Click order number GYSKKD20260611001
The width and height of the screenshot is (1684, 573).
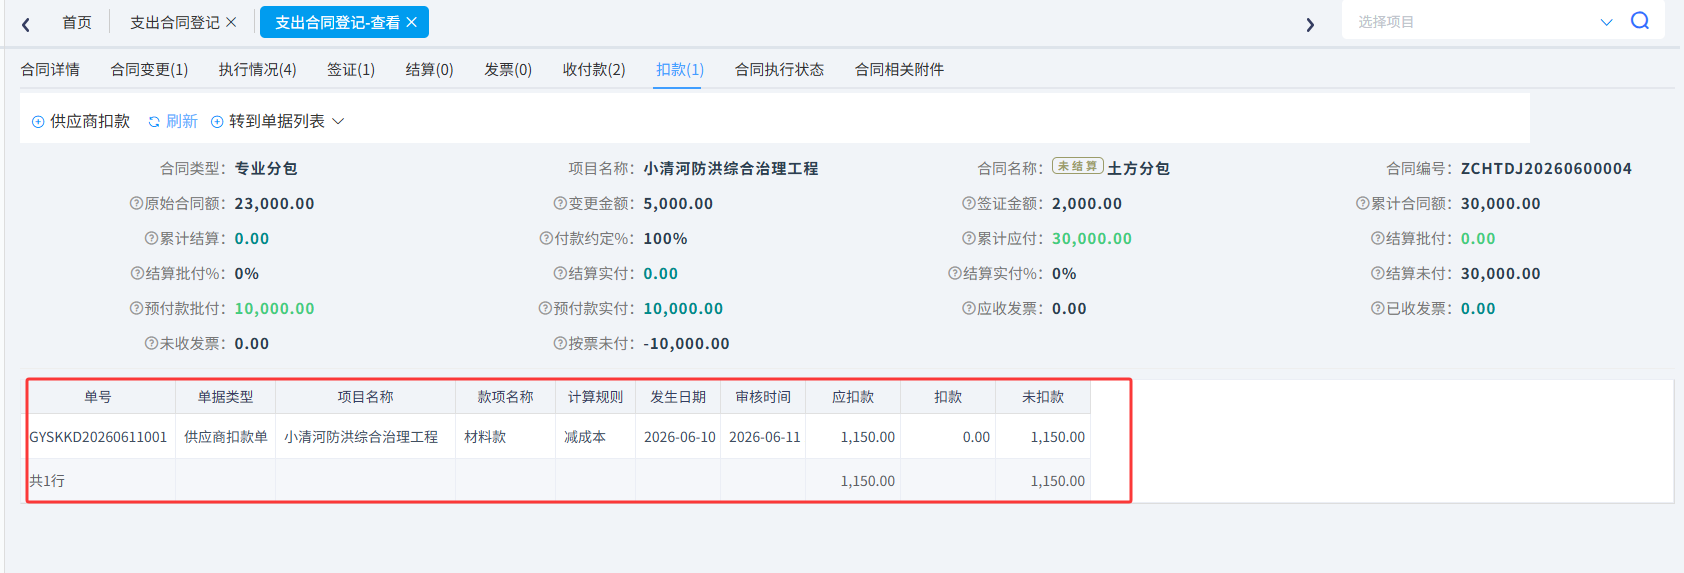[98, 437]
